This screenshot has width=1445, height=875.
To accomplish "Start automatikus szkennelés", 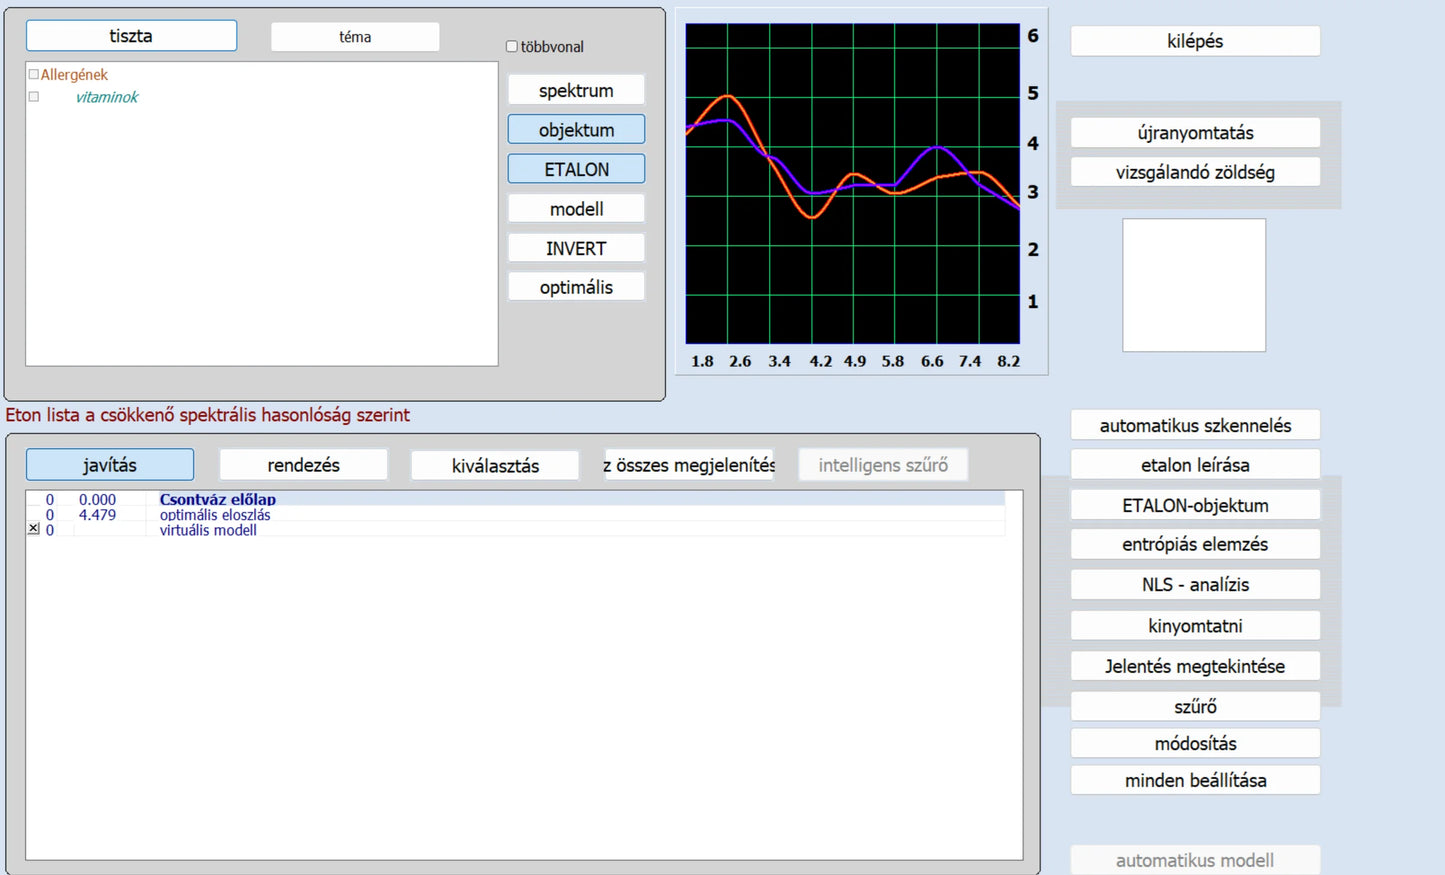I will click(x=1195, y=425).
